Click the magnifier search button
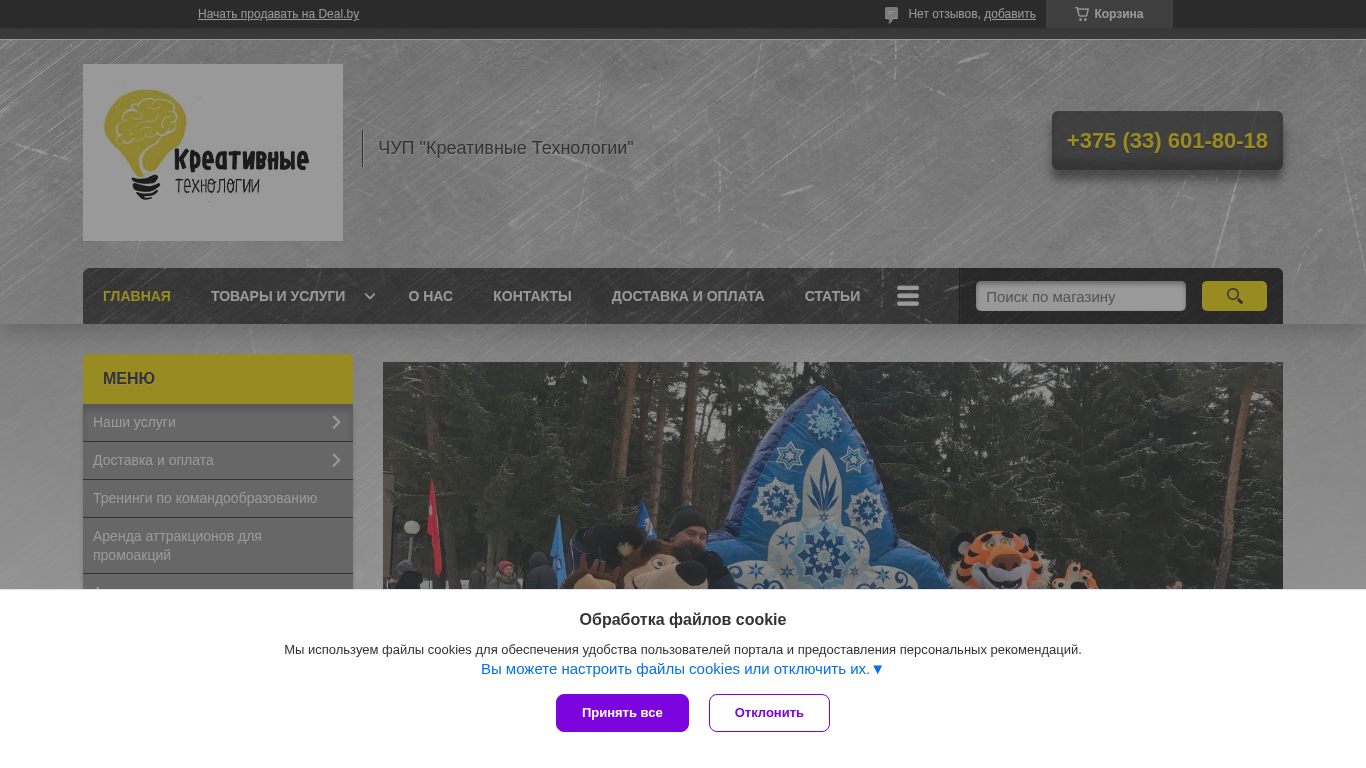 pyautogui.click(x=1234, y=296)
